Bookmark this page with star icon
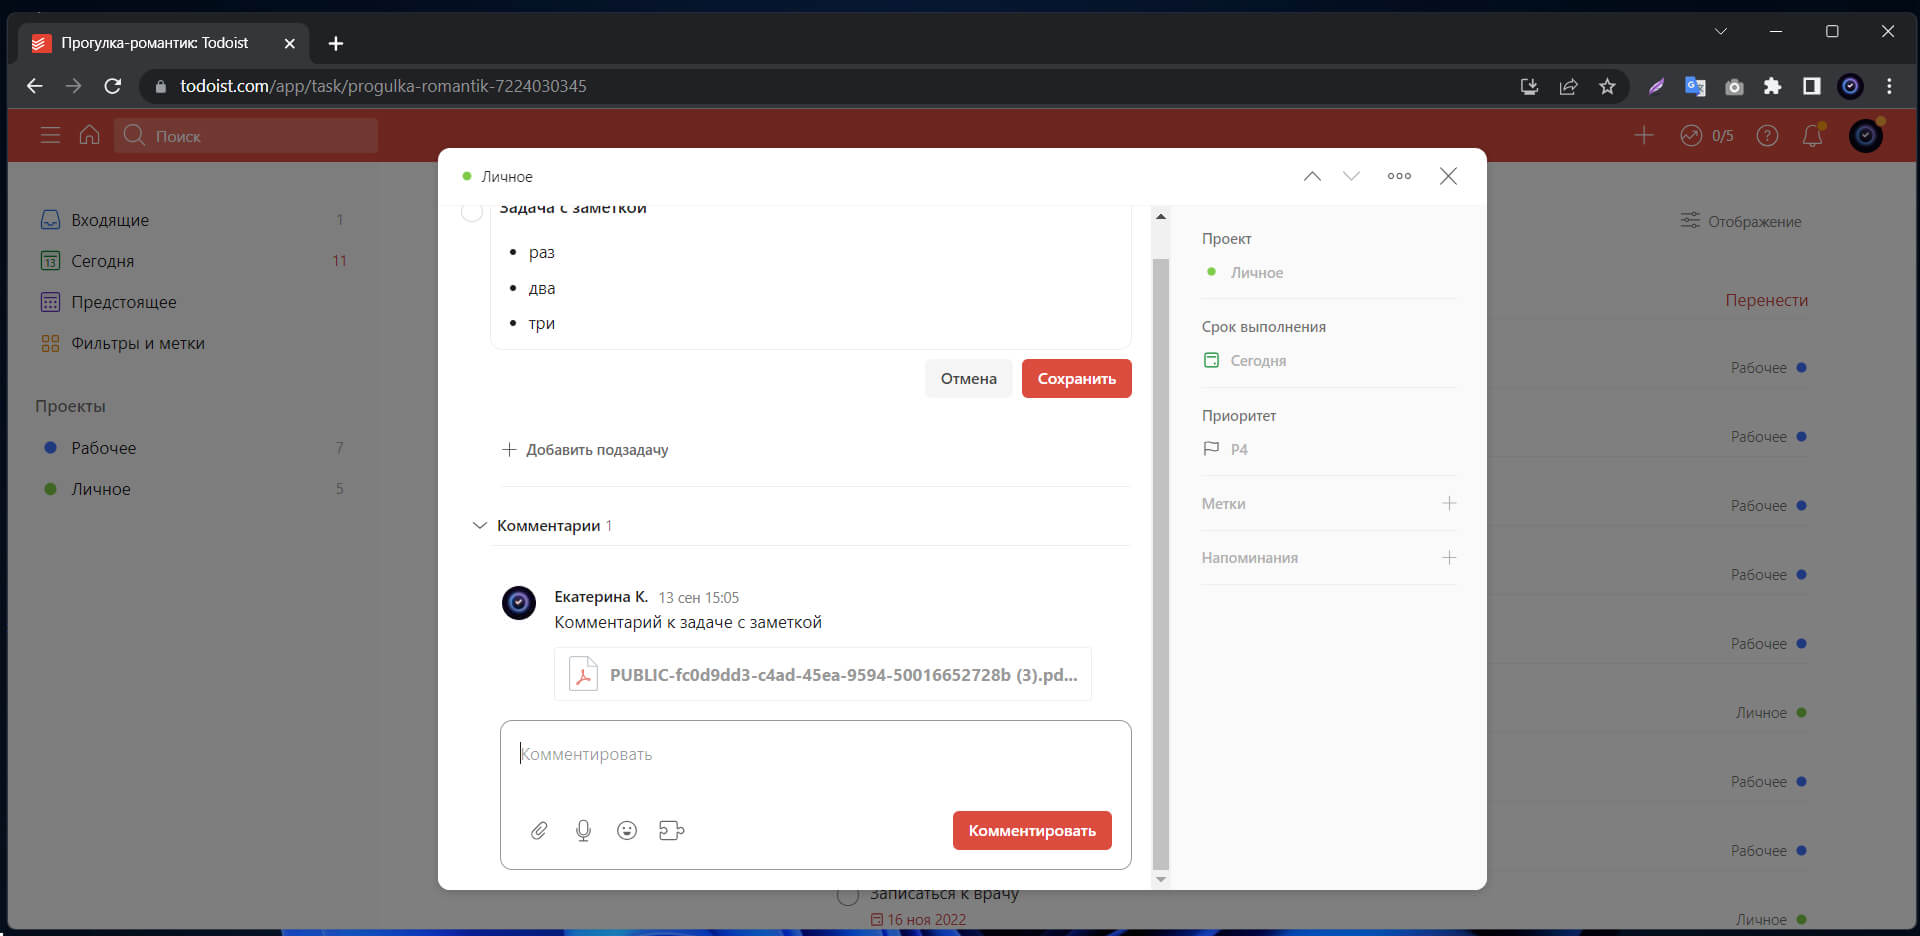 click(1607, 86)
